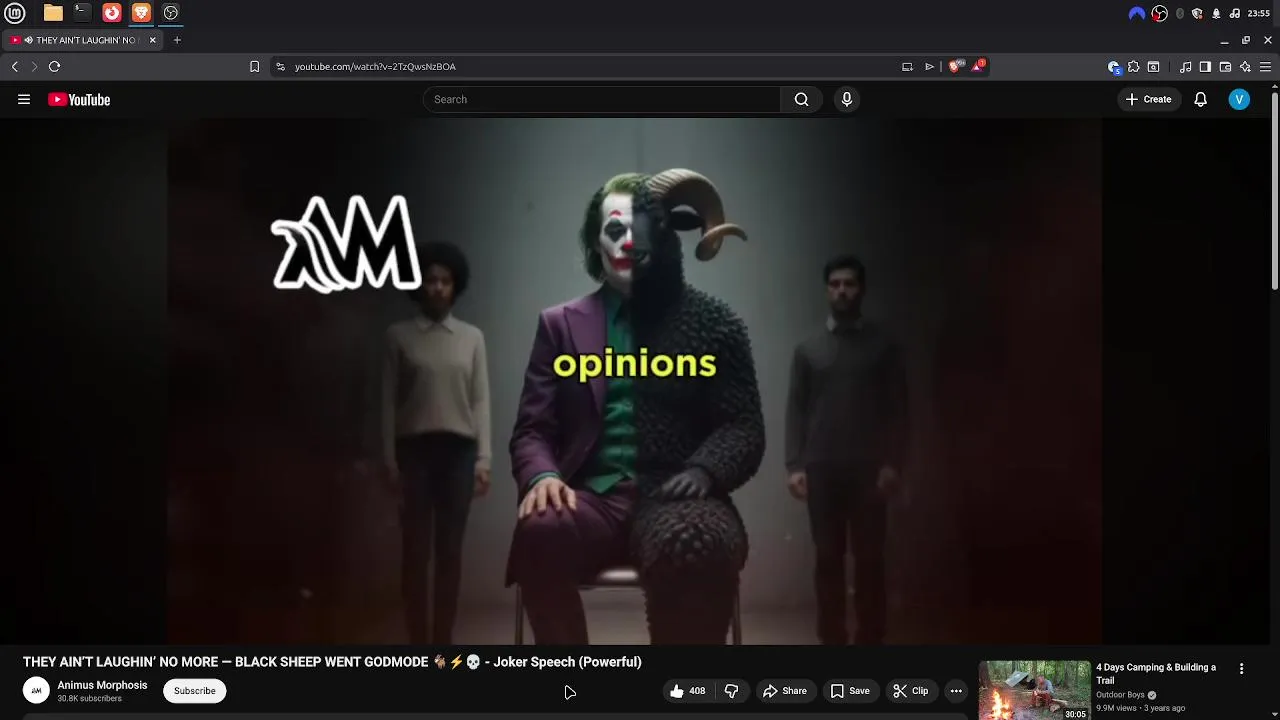The height and width of the screenshot is (720, 1280).
Task: Click the video player to pause
Action: (x=634, y=381)
